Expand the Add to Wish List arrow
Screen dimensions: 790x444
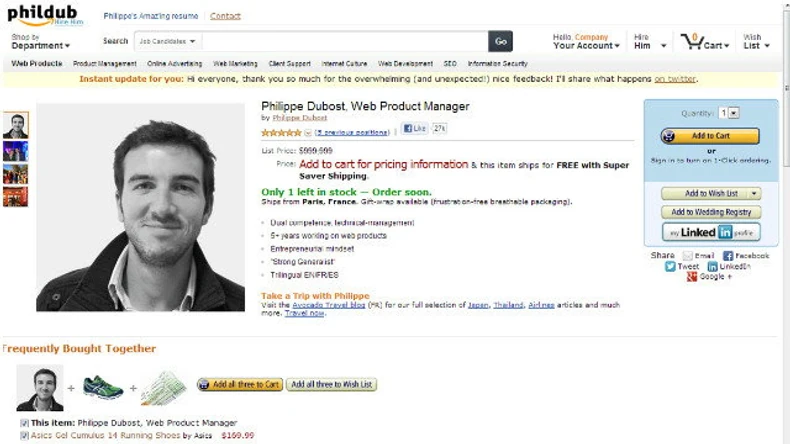pos(753,193)
